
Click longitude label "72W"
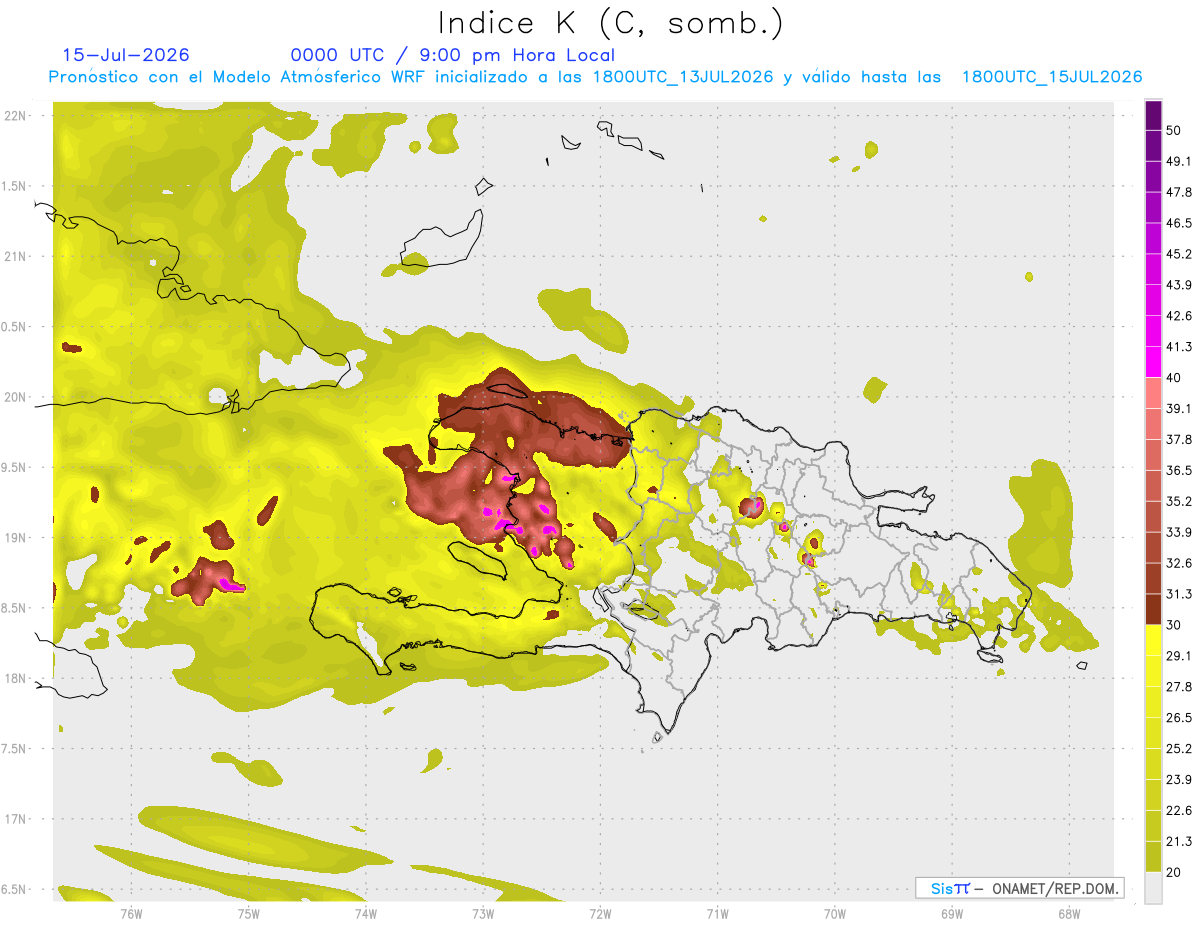[x=600, y=915]
